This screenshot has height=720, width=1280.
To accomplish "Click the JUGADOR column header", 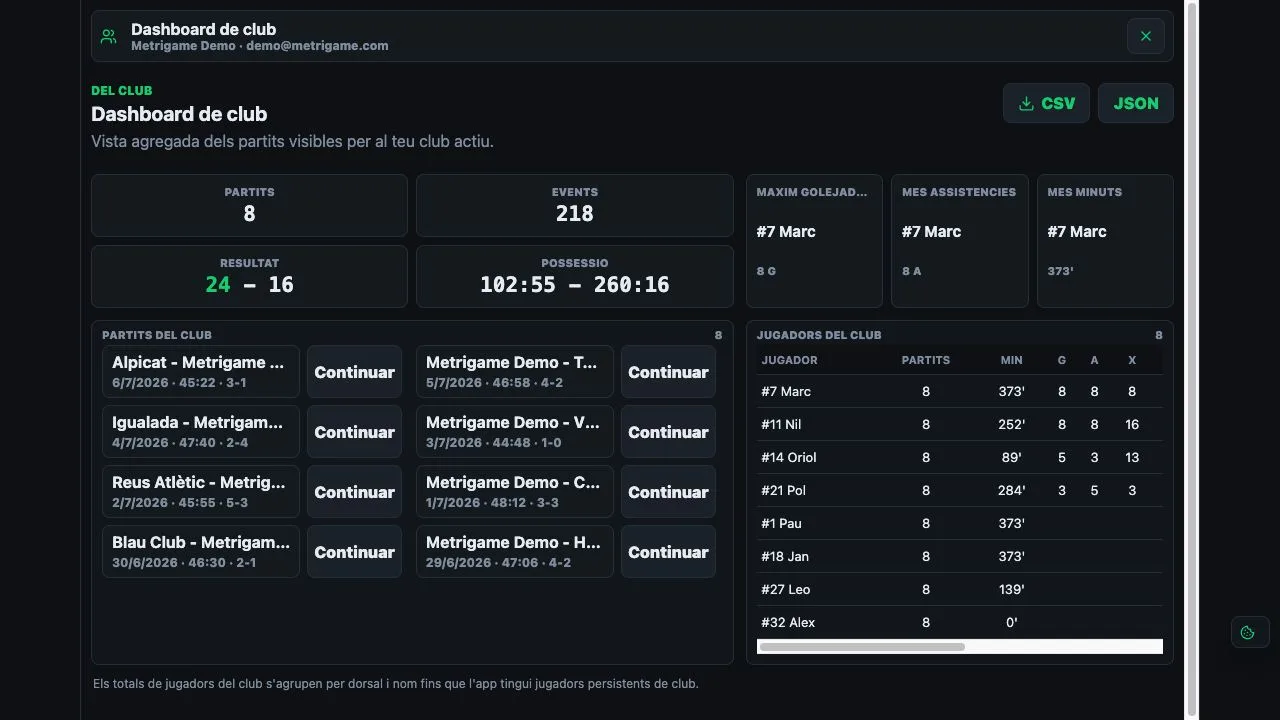I will pos(789,360).
